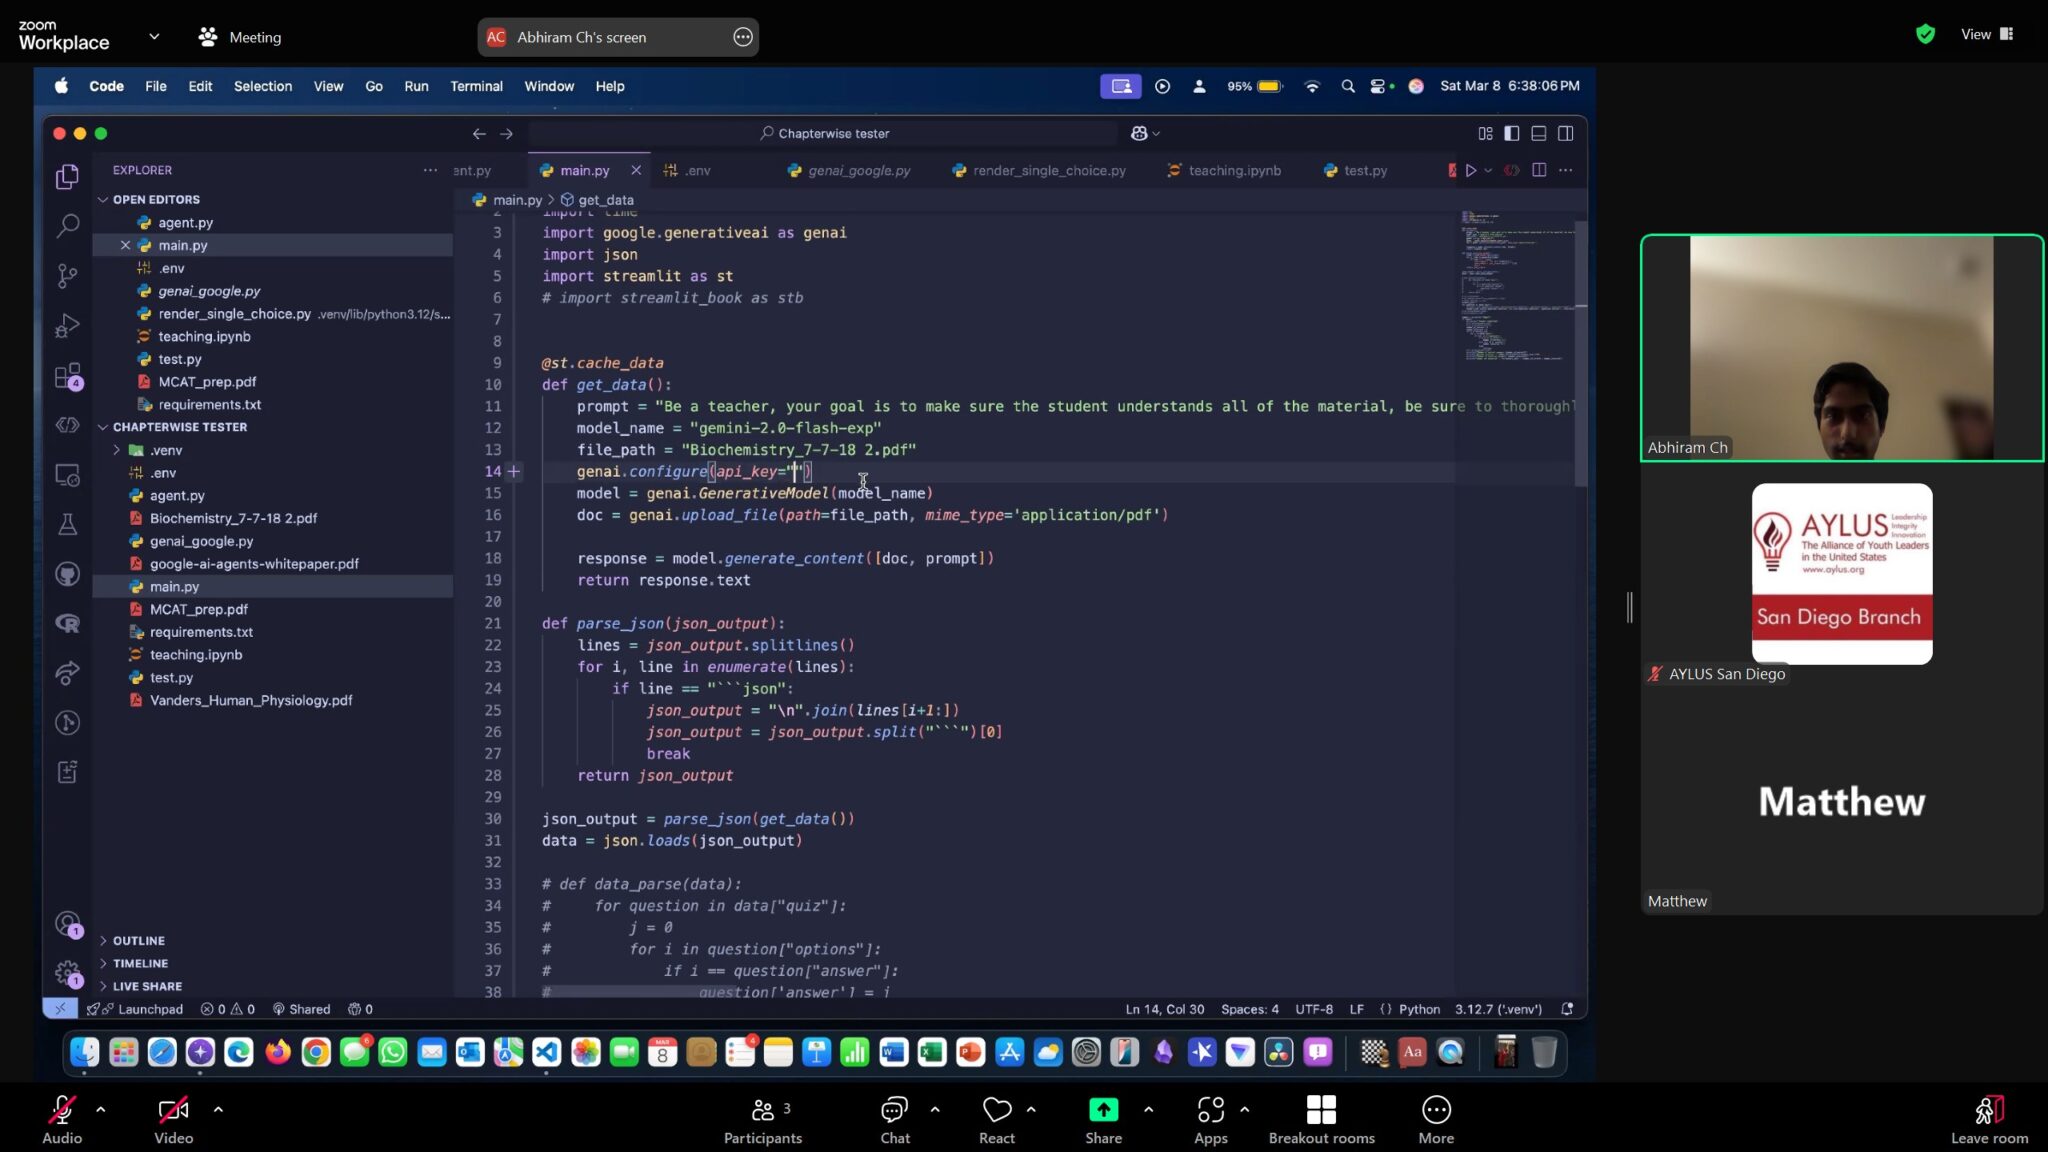
Task: Click the Run Python File play icon
Action: (x=1470, y=170)
